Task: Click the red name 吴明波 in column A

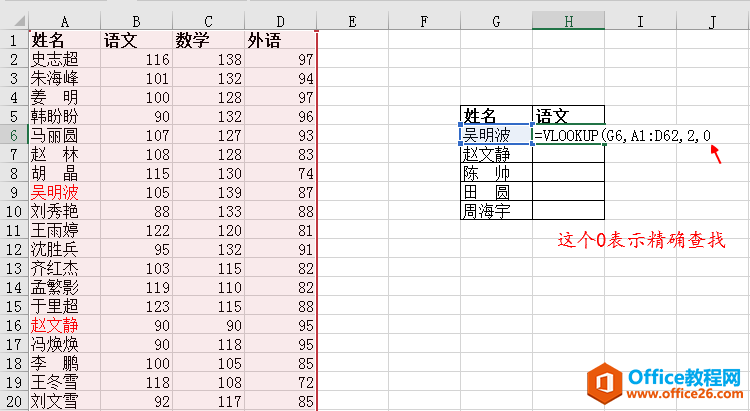Action: pyautogui.click(x=65, y=192)
